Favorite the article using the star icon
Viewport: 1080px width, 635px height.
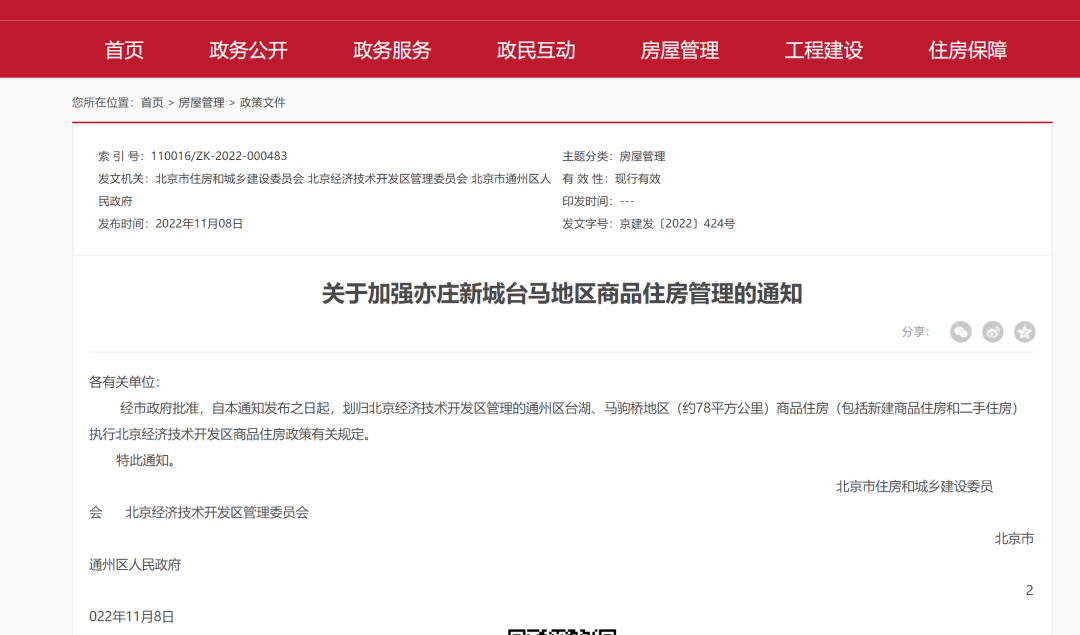point(1024,331)
